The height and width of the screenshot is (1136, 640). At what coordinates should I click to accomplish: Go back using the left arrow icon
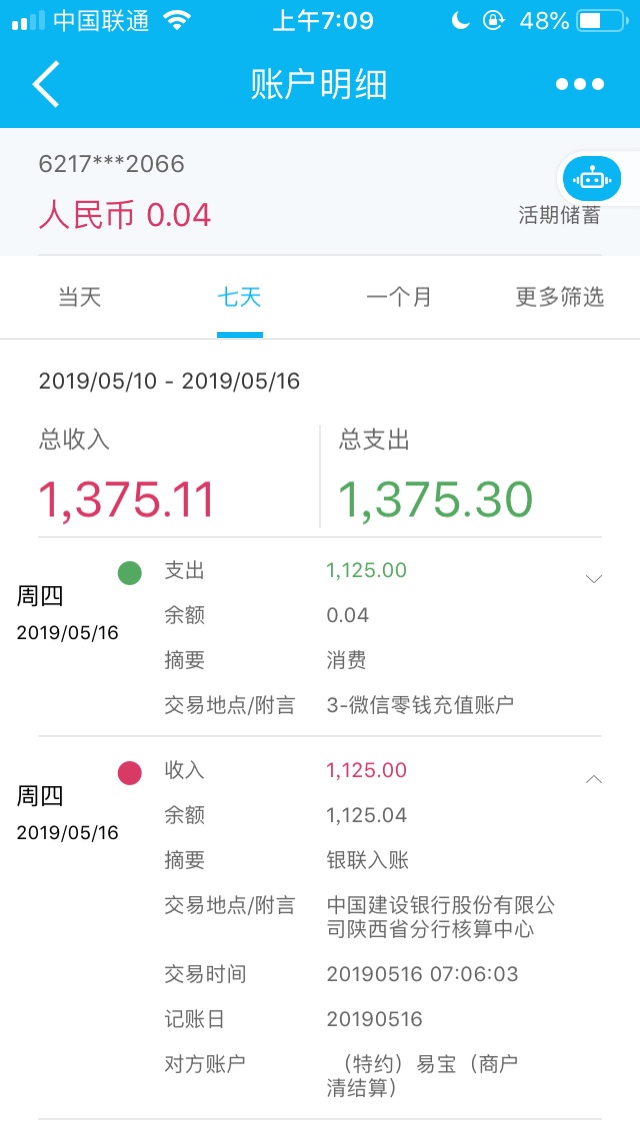(x=45, y=84)
